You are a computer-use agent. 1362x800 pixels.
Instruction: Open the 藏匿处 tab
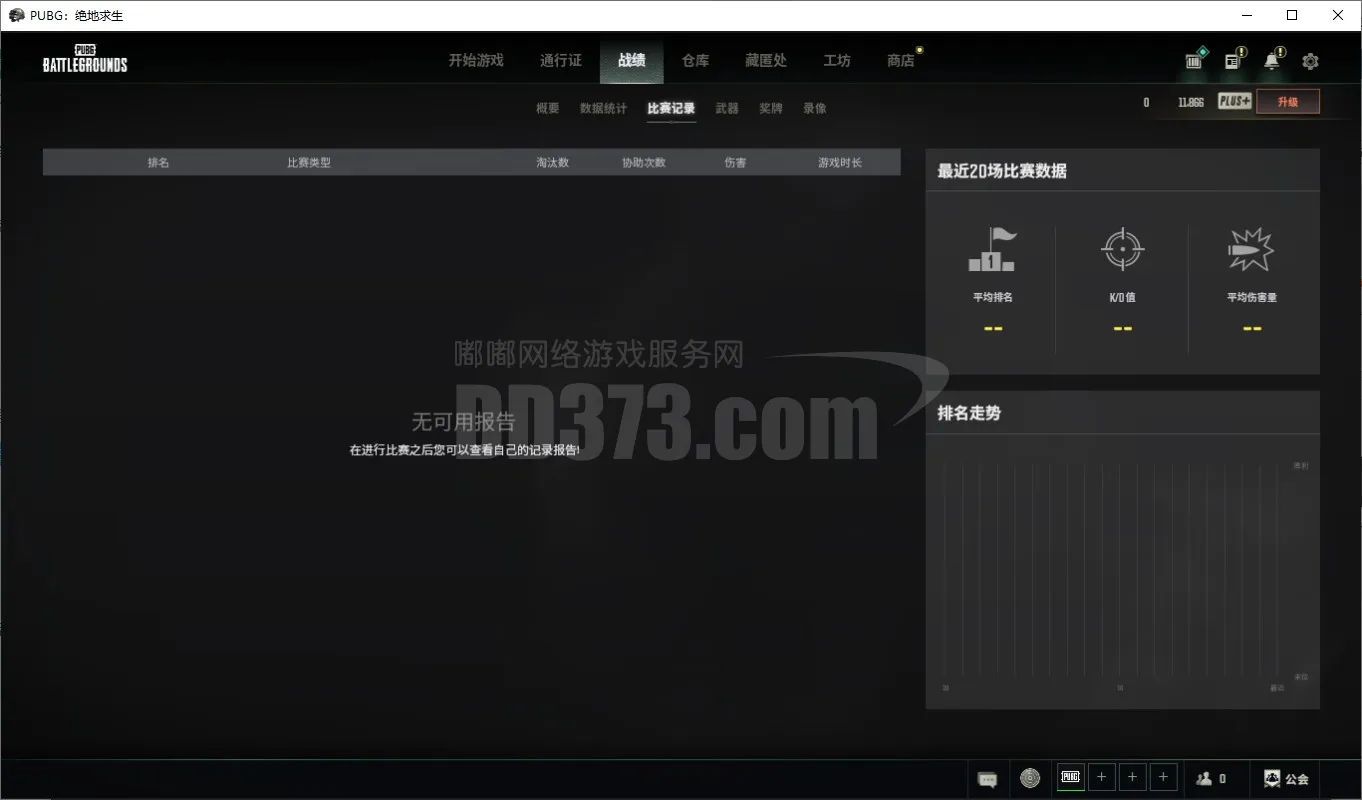pyautogui.click(x=766, y=60)
